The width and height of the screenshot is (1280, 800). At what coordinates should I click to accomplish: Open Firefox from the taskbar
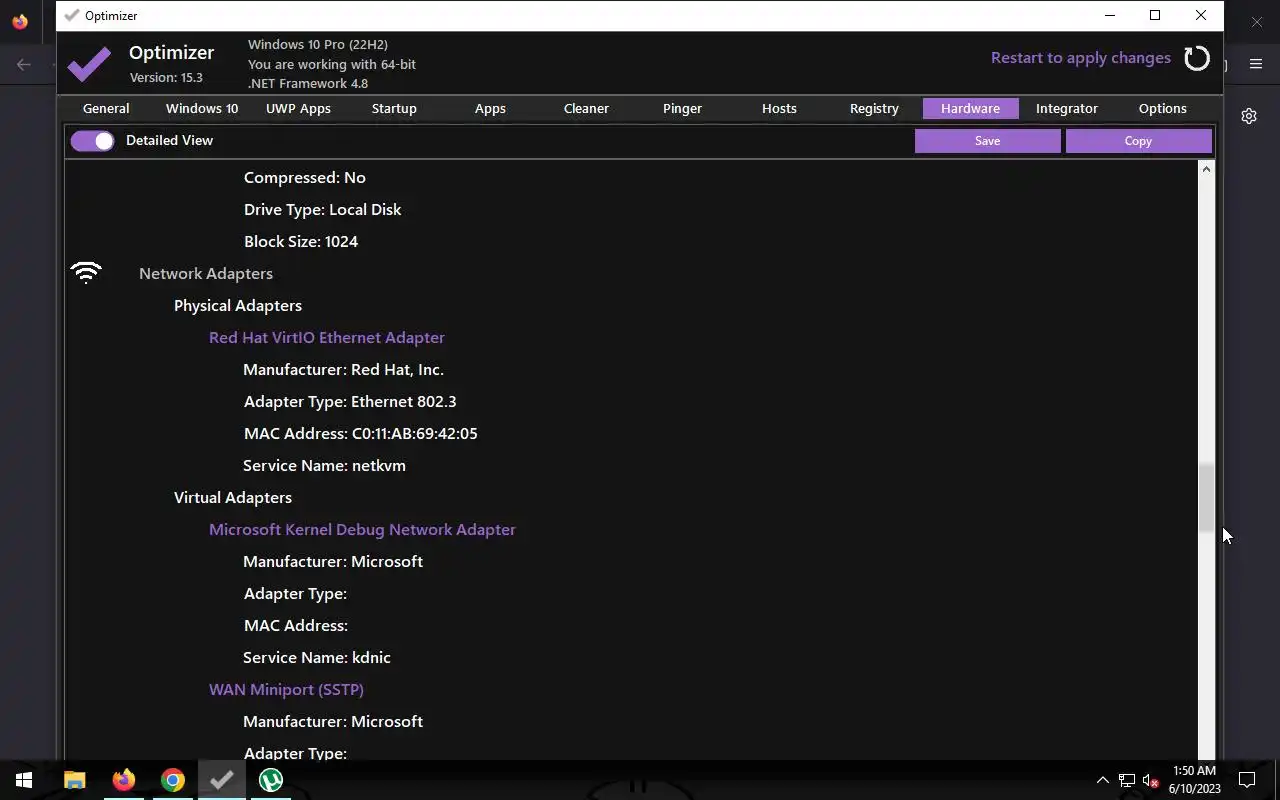(x=124, y=780)
